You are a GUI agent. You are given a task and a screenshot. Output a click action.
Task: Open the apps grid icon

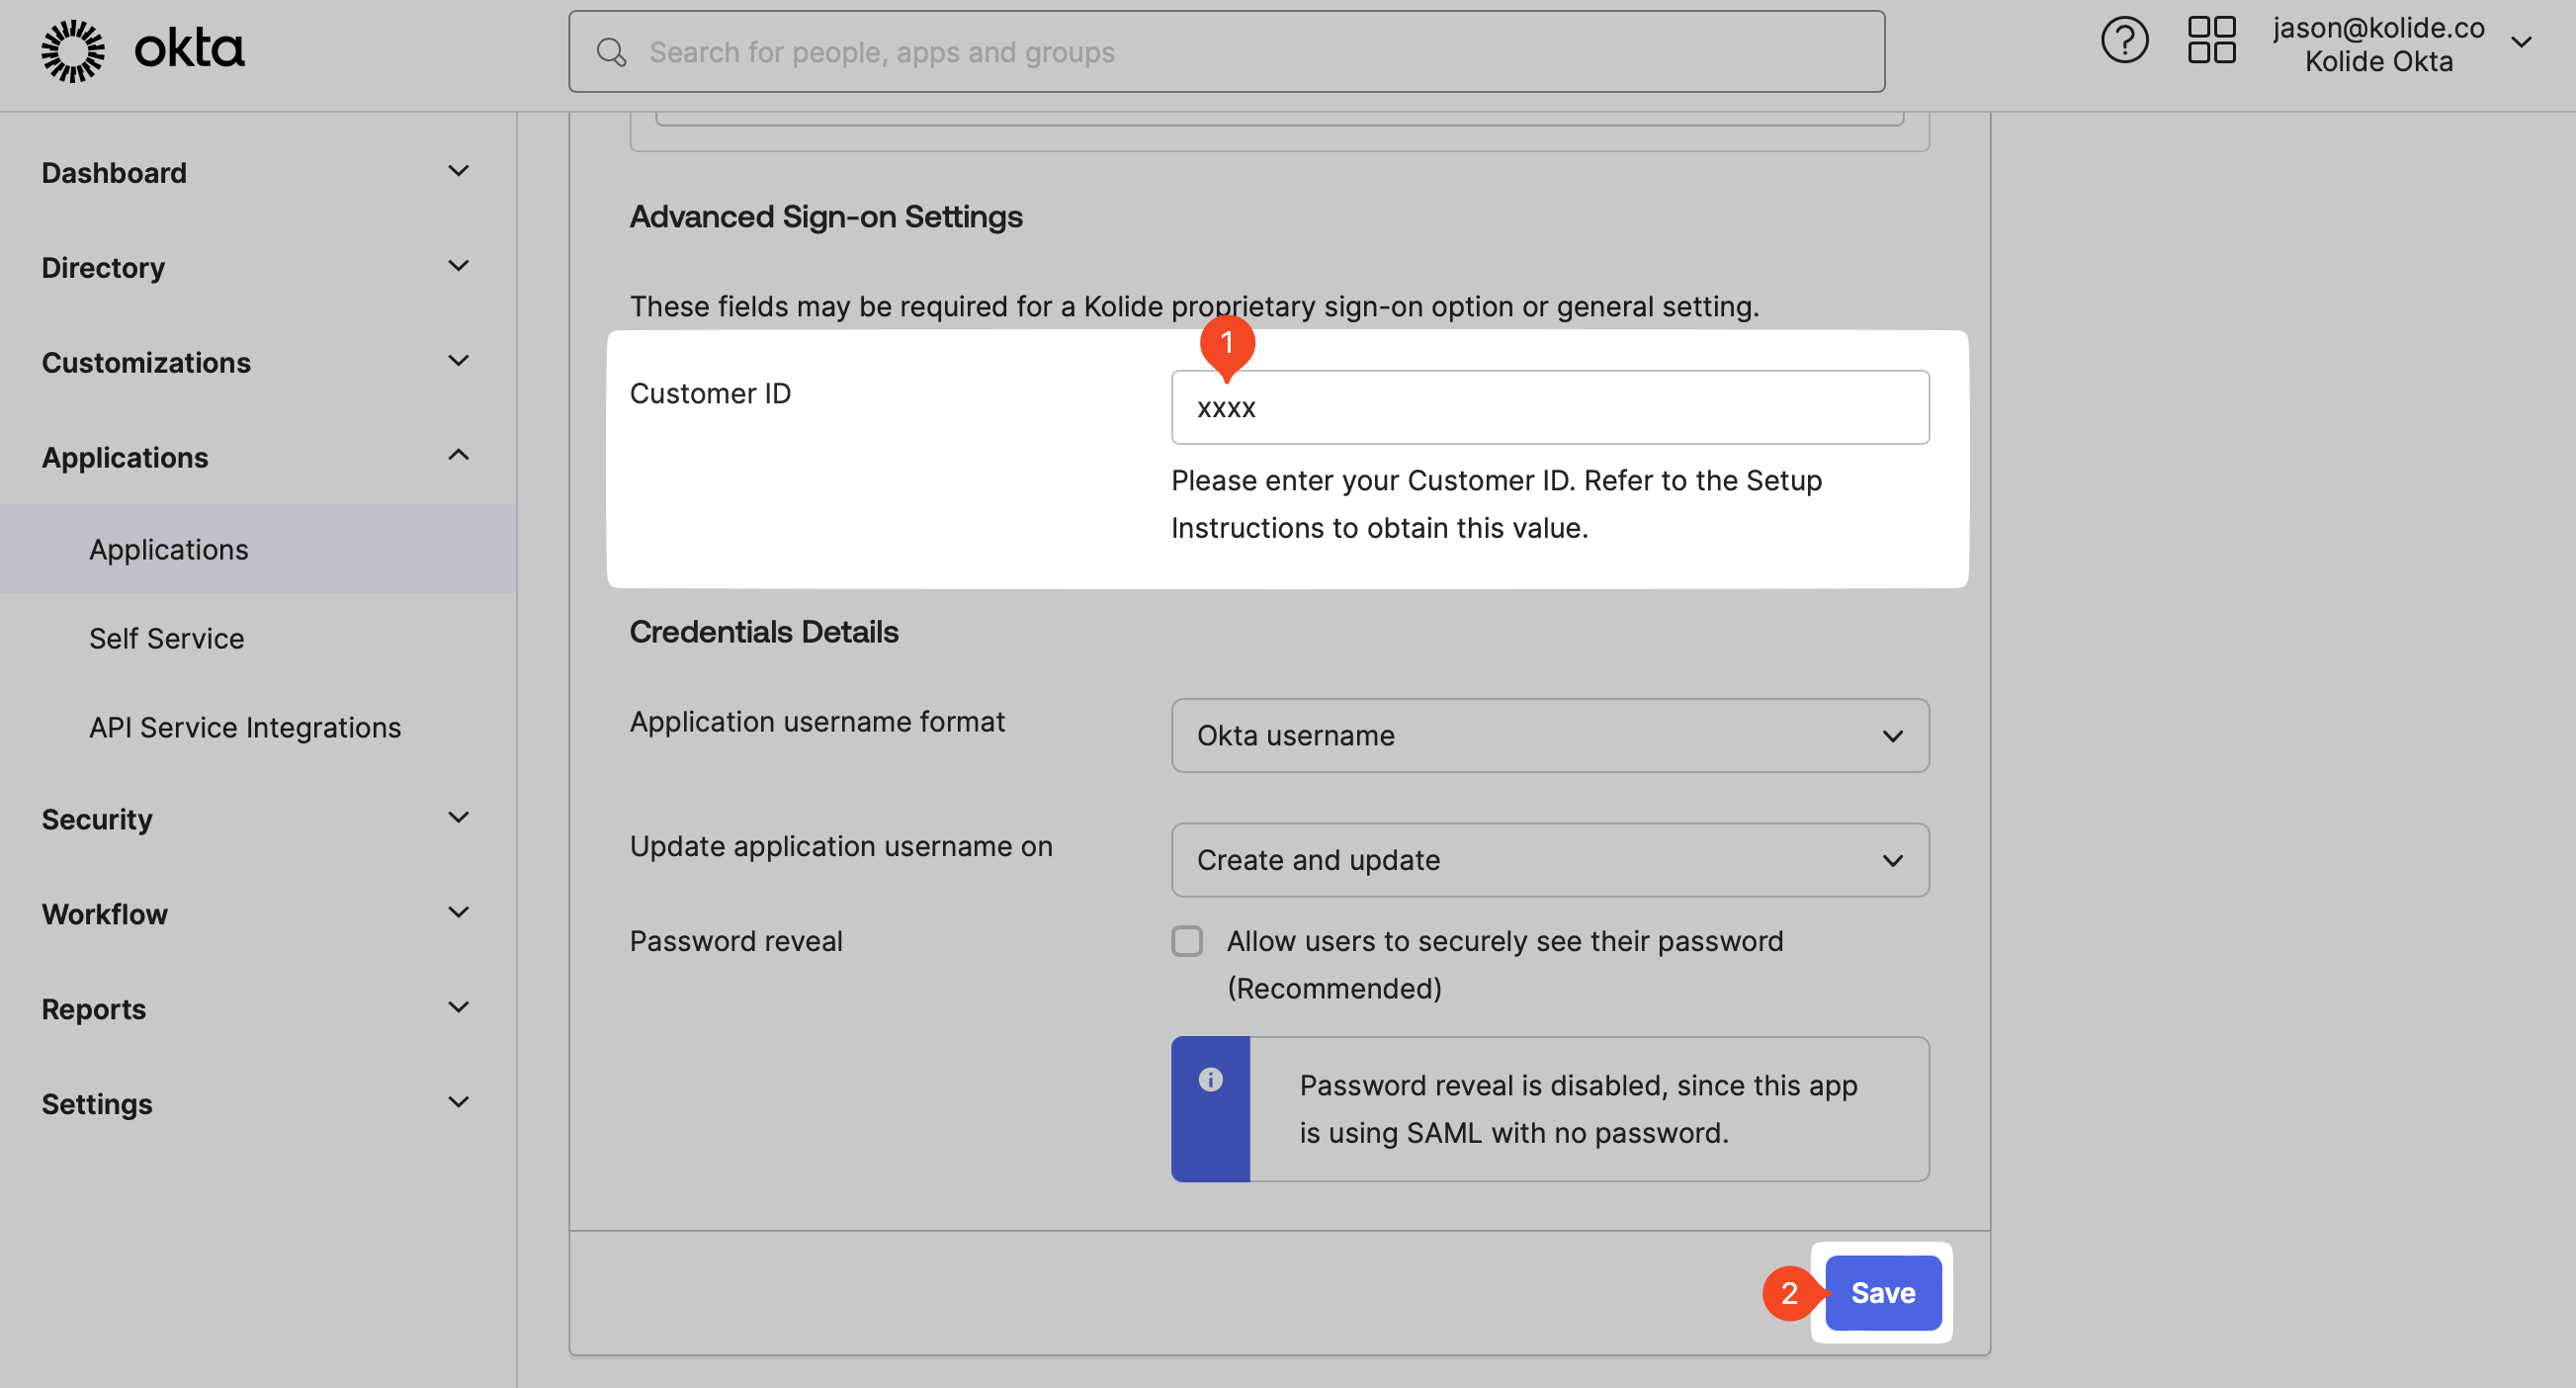point(2211,40)
